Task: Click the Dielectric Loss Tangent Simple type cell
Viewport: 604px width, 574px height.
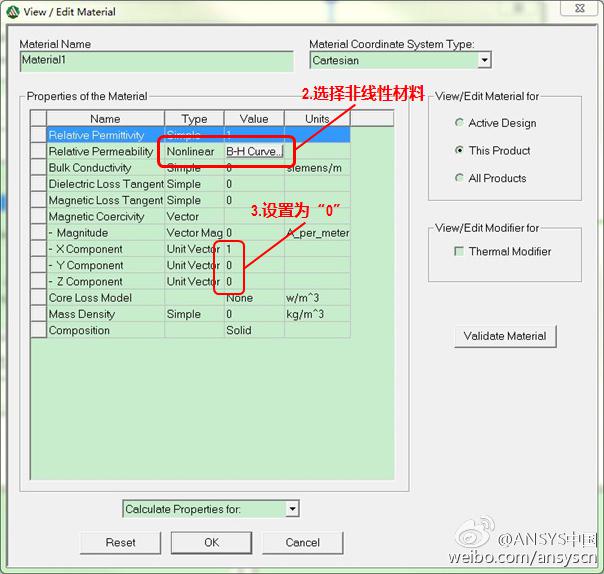Action: pos(194,184)
